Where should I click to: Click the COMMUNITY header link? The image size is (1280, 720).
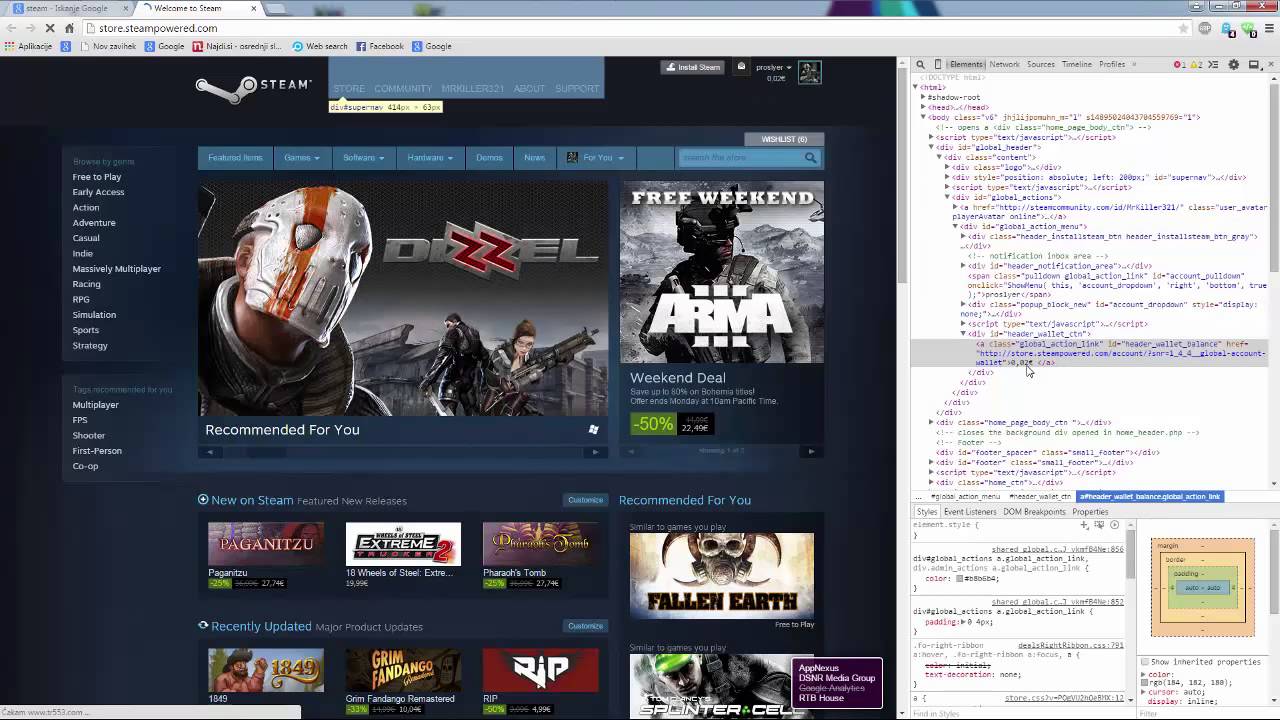click(x=403, y=89)
